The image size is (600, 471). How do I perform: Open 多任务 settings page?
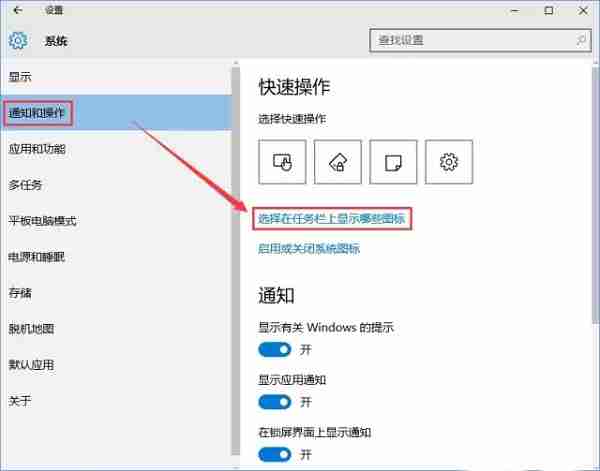(x=116, y=185)
